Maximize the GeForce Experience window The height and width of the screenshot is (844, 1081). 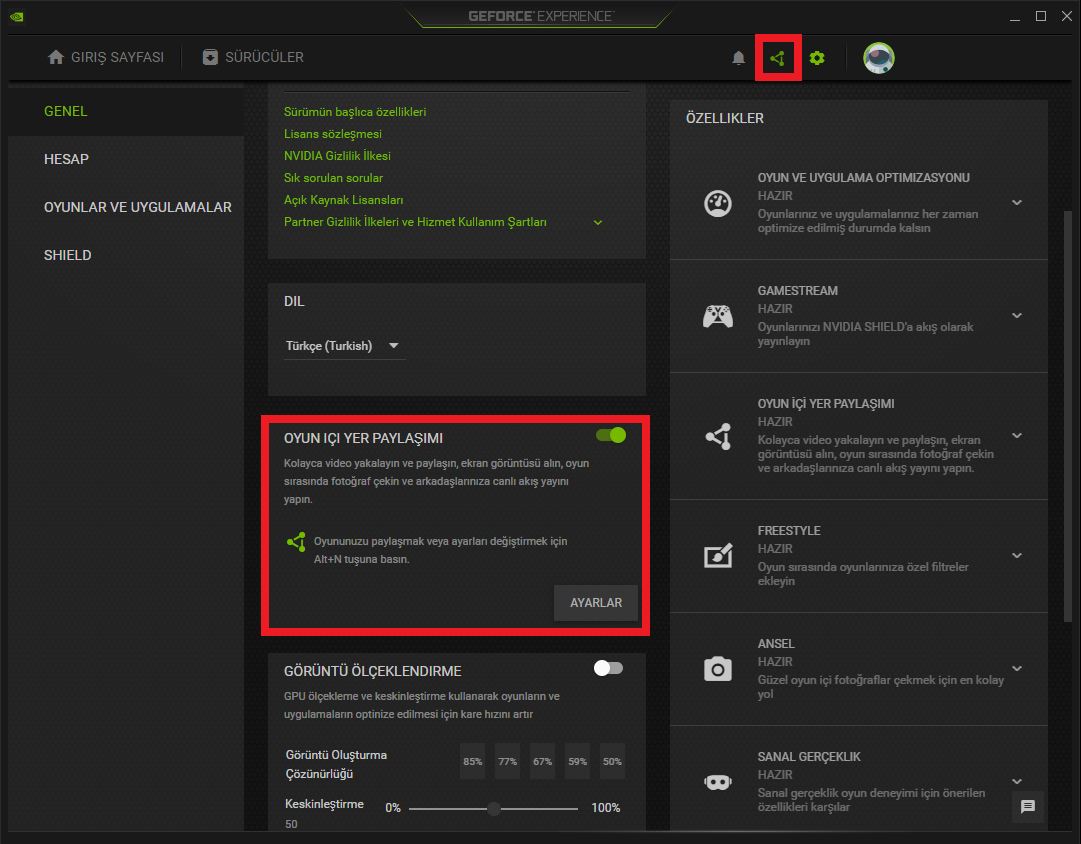(x=1041, y=16)
